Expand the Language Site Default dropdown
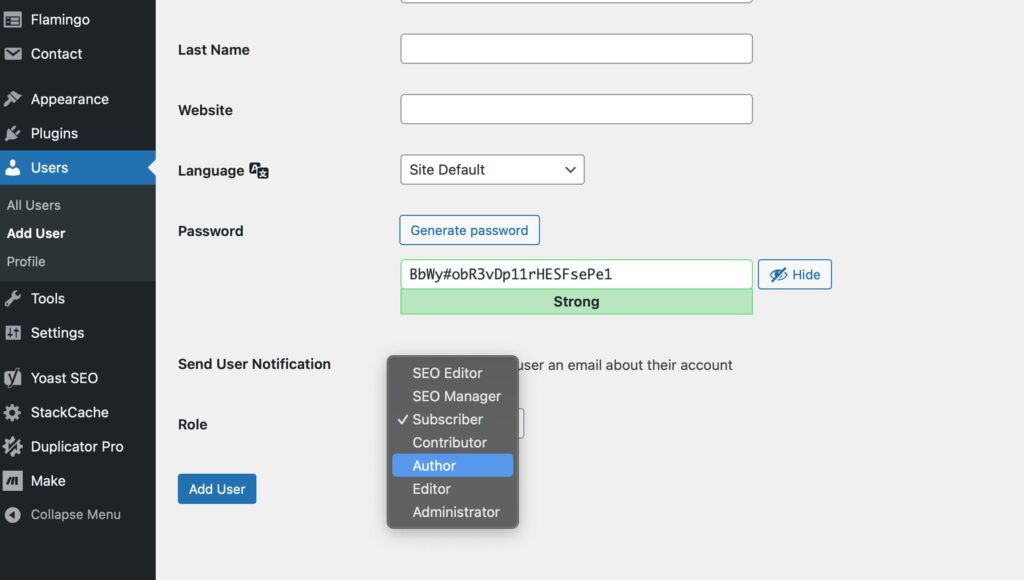Viewport: 1024px width, 580px height. tap(492, 170)
